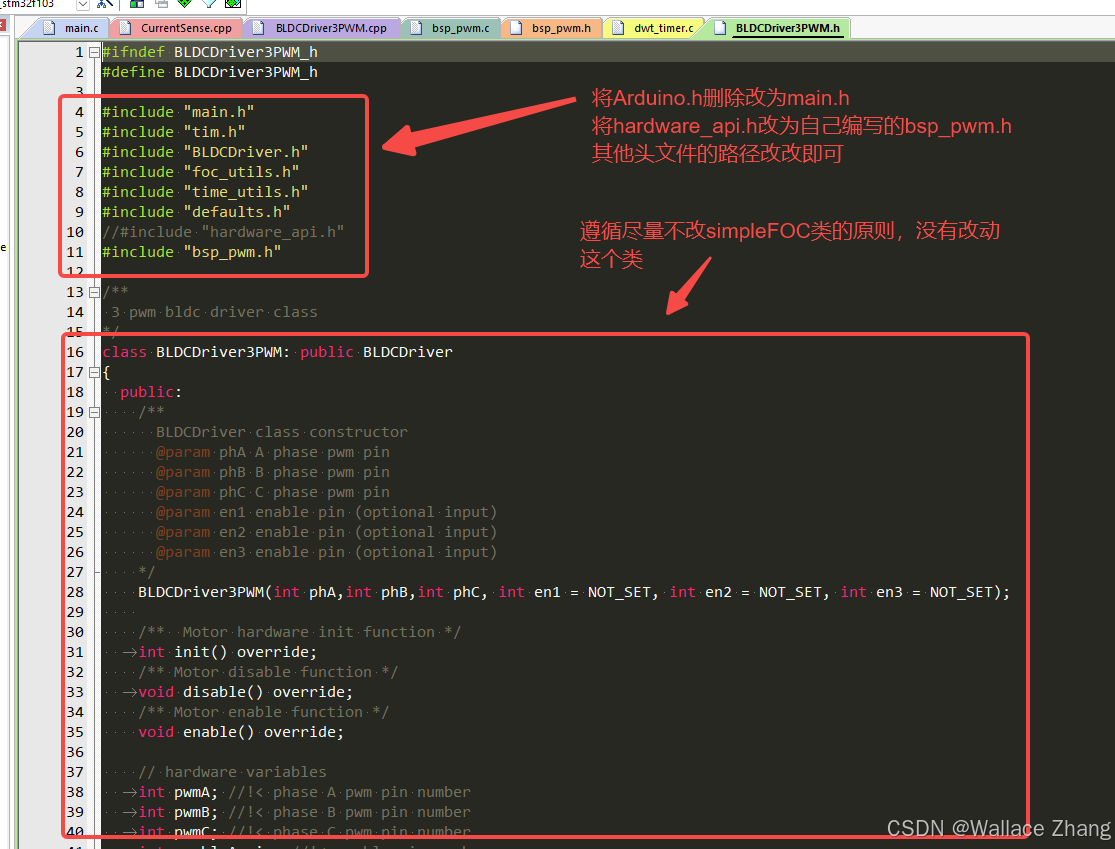Open the stm32f103 workspace dropdown arrow
The height and width of the screenshot is (849, 1115).
83,5
